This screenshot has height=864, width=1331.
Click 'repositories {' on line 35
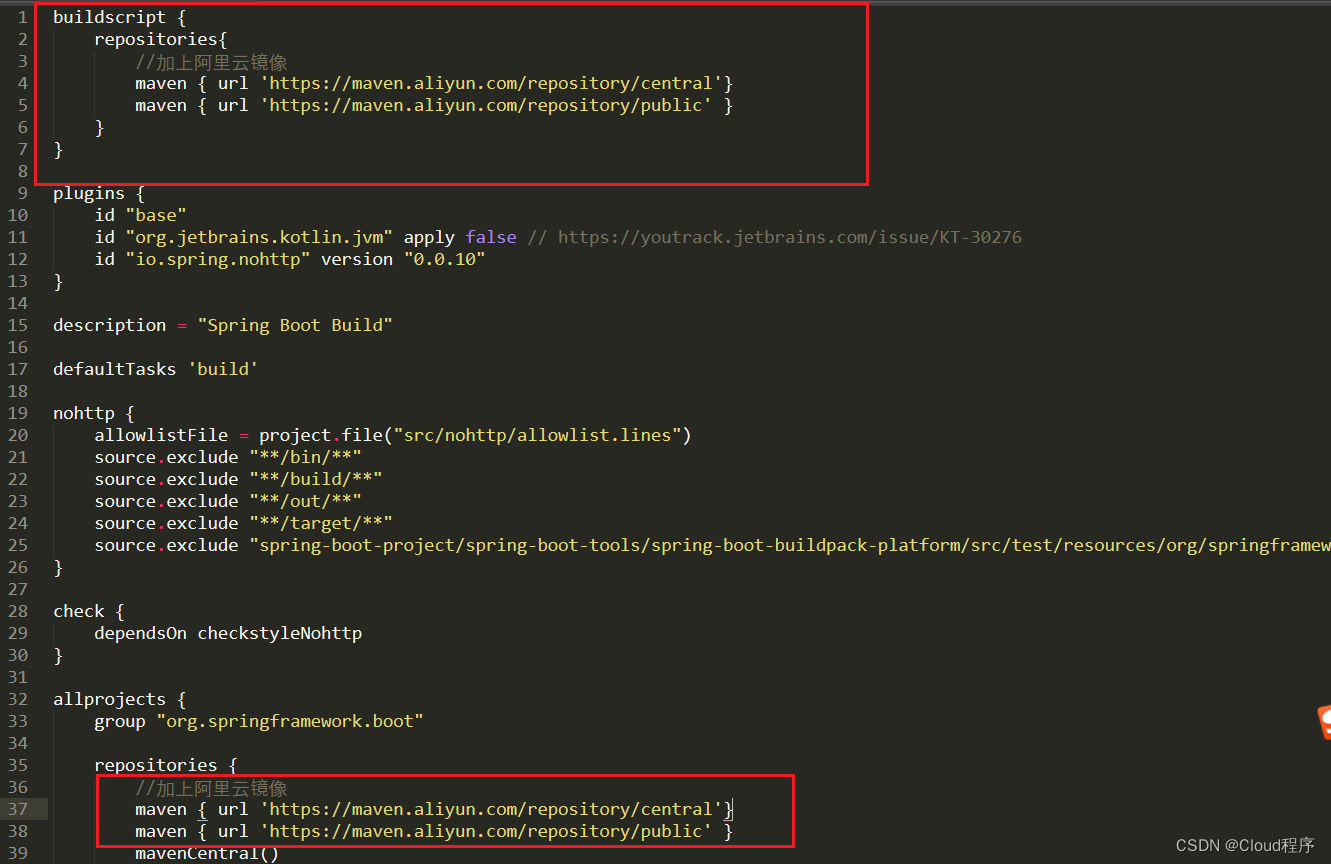166,765
